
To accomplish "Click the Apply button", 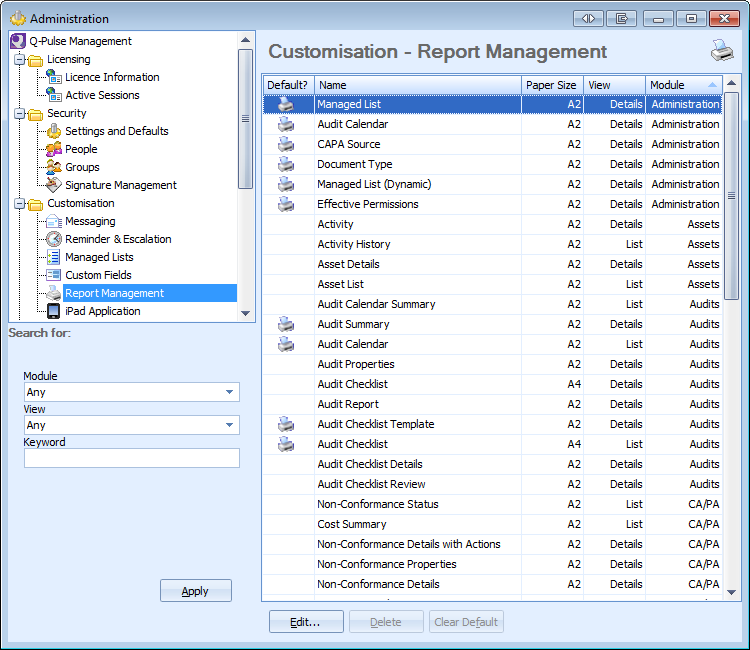I will pyautogui.click(x=196, y=591).
